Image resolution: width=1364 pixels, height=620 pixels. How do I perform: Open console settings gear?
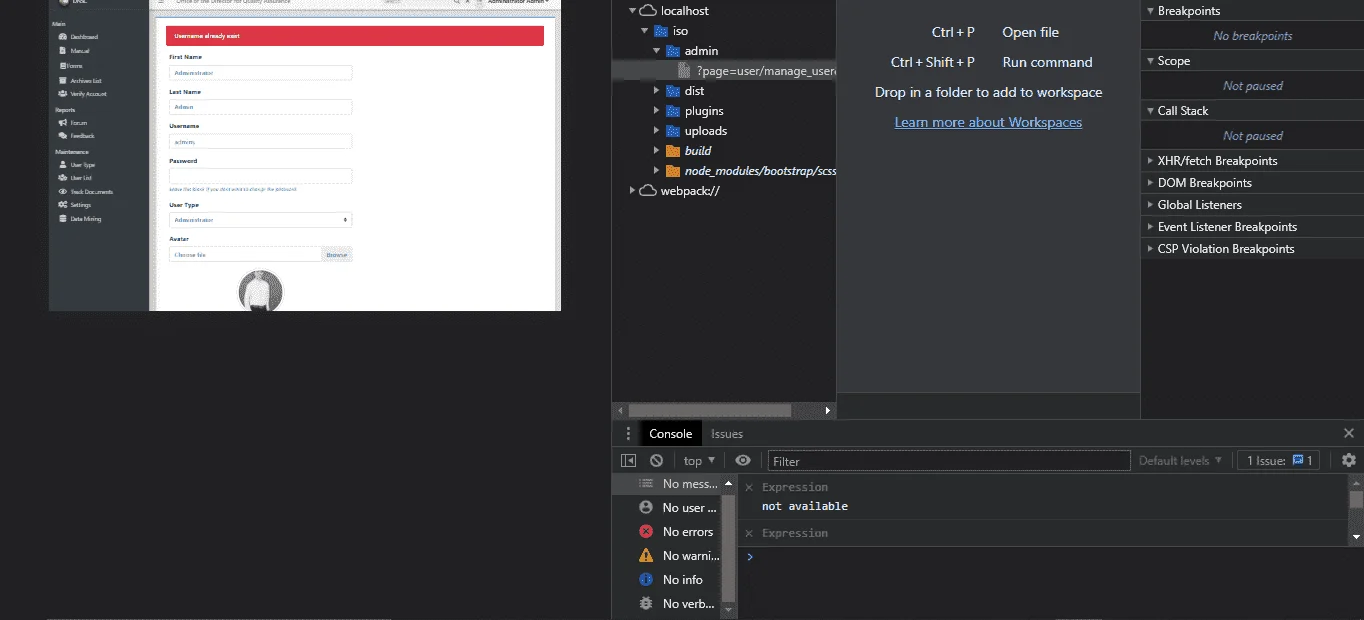click(x=1349, y=460)
